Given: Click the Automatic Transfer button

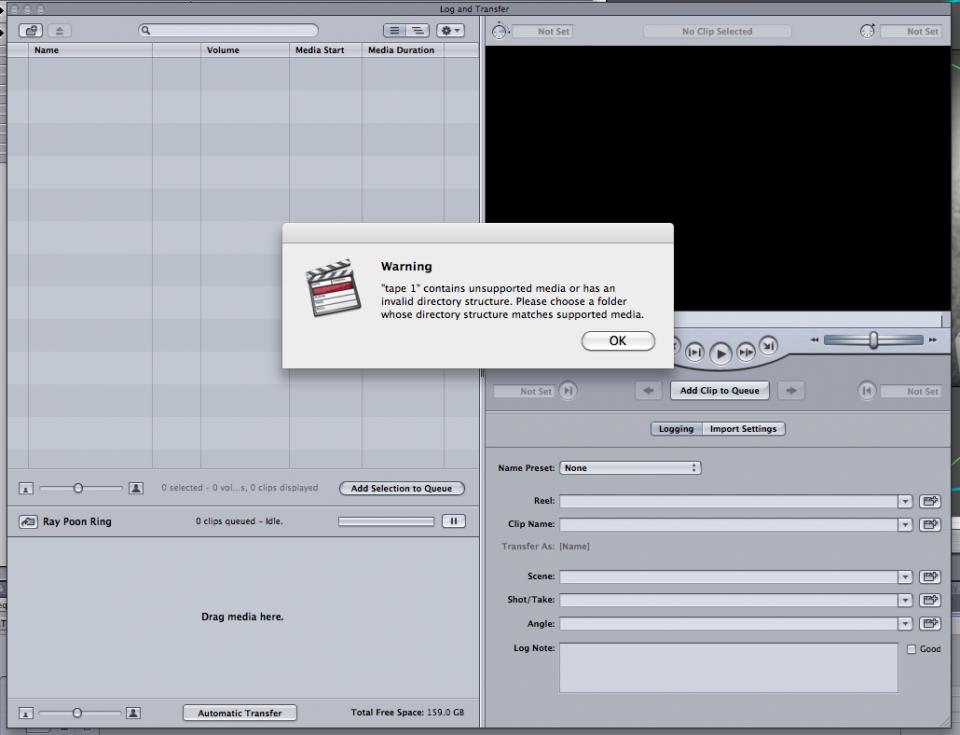Looking at the screenshot, I should coord(239,712).
